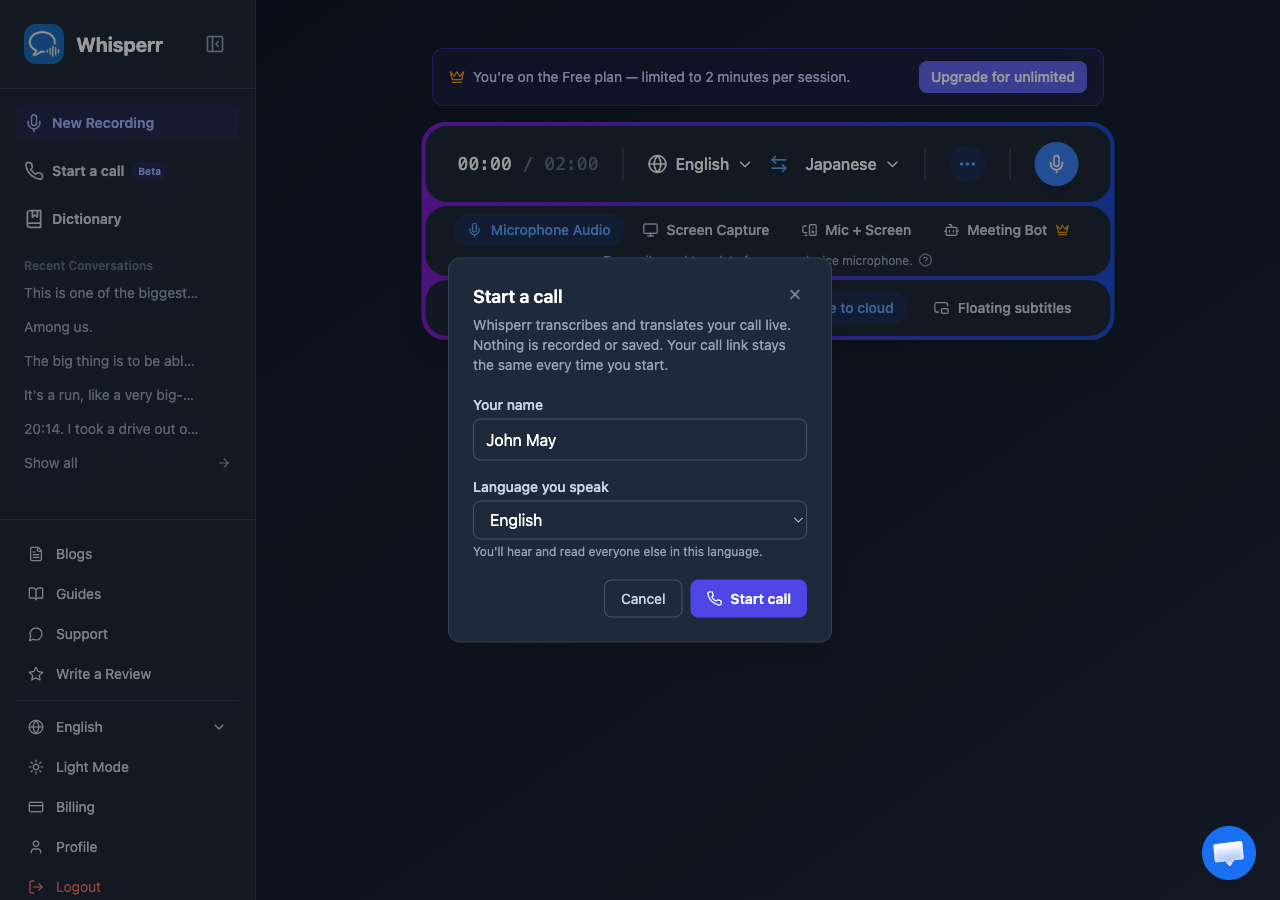Image resolution: width=1280 pixels, height=900 pixels.
Task: Open conversation "The big thing is to be abl..."
Action: [x=109, y=361]
